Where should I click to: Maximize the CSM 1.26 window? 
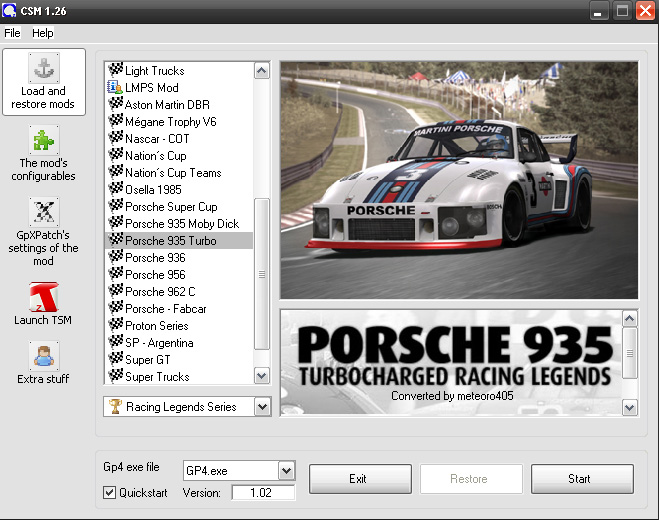point(622,10)
